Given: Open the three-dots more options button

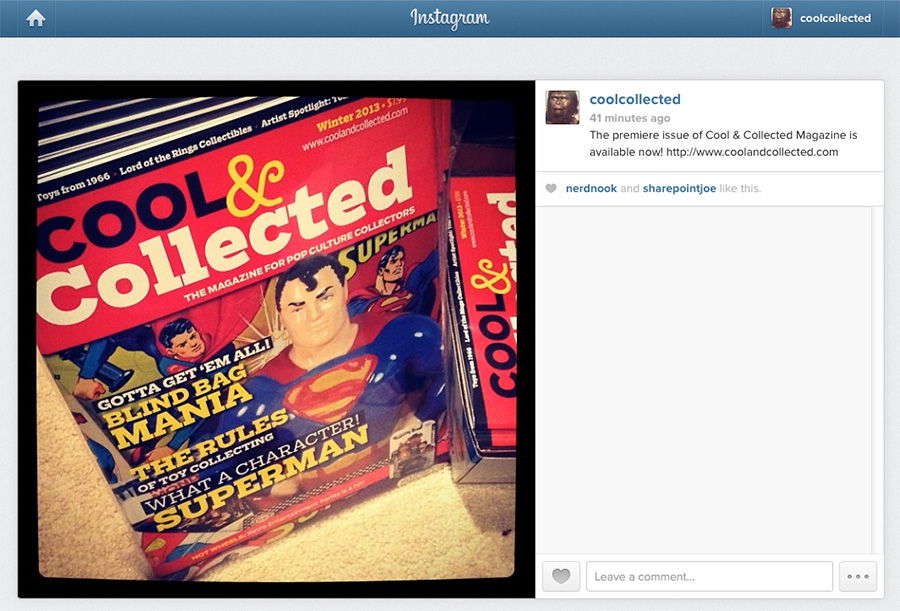Looking at the screenshot, I should [858, 576].
